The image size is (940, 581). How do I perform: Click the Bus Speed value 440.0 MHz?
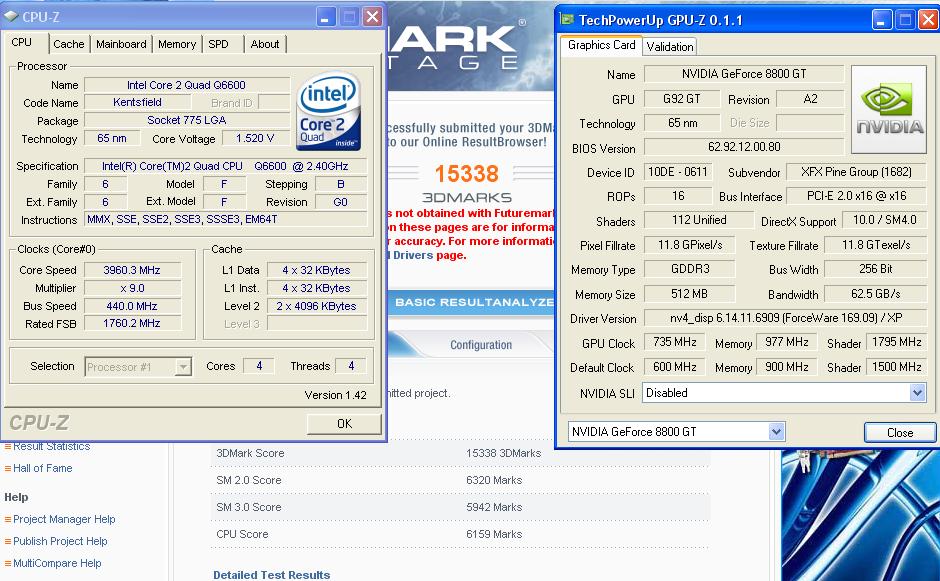[132, 306]
